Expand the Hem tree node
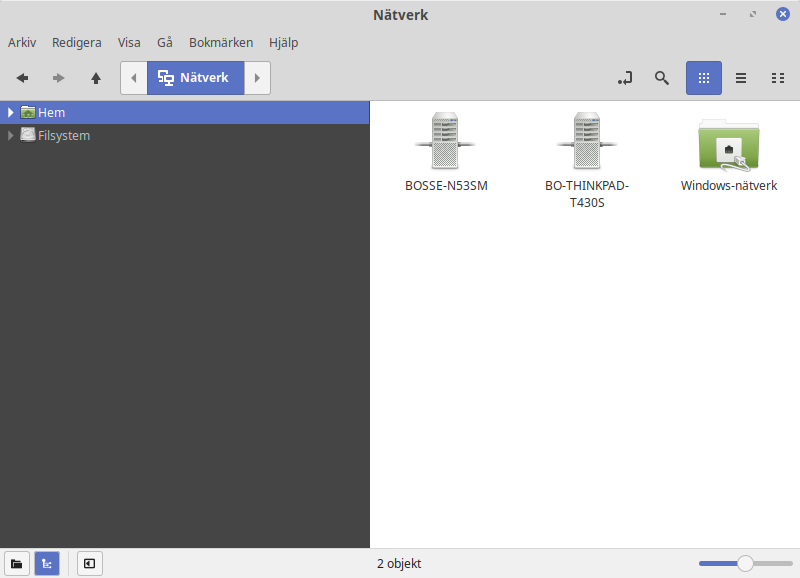The height and width of the screenshot is (578, 800). tap(10, 112)
